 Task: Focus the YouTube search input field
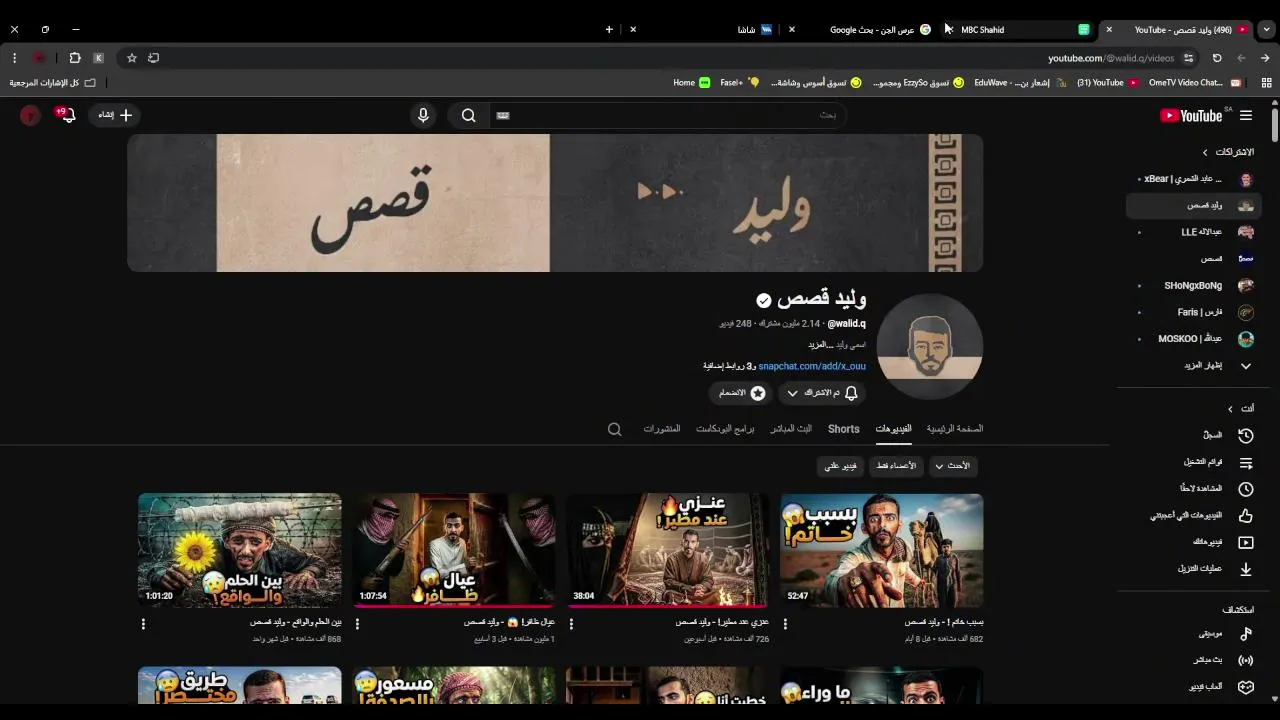(x=668, y=115)
